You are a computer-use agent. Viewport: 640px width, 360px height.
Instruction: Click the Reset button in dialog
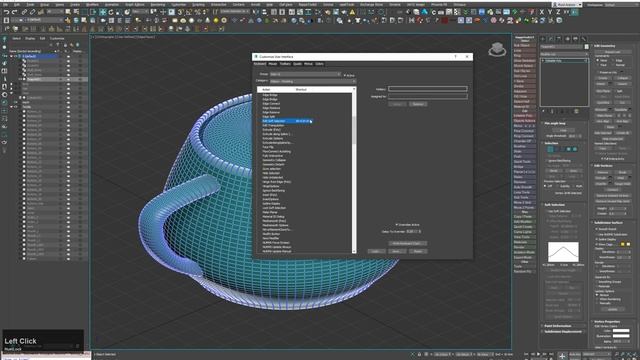pyautogui.click(x=418, y=251)
